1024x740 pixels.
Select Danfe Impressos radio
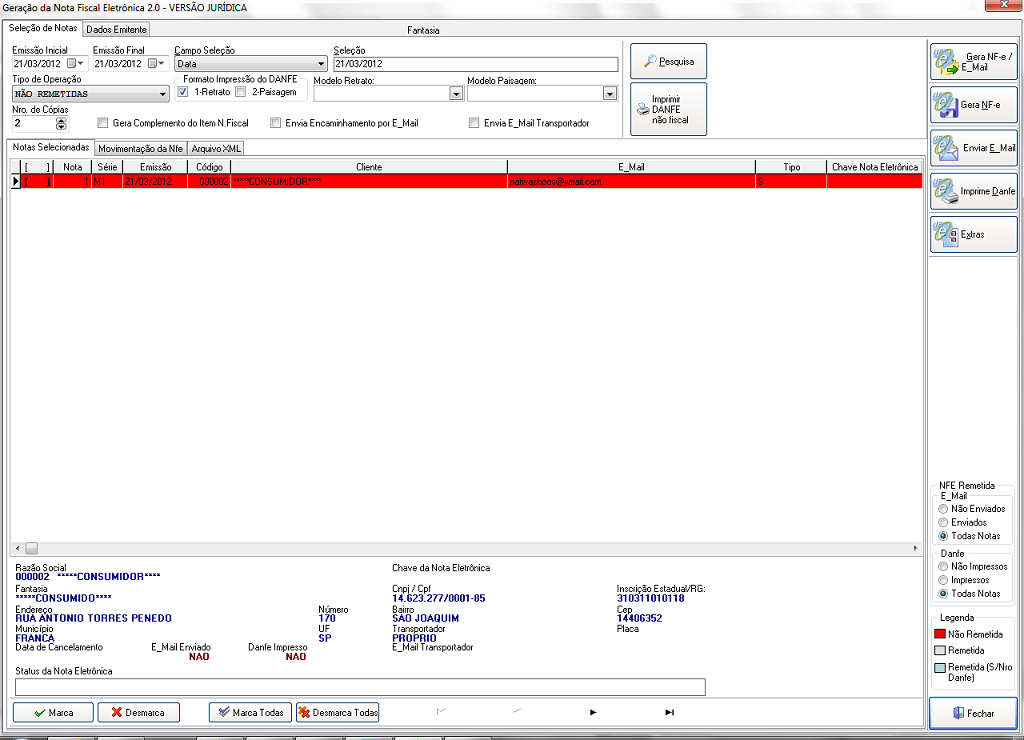click(943, 580)
